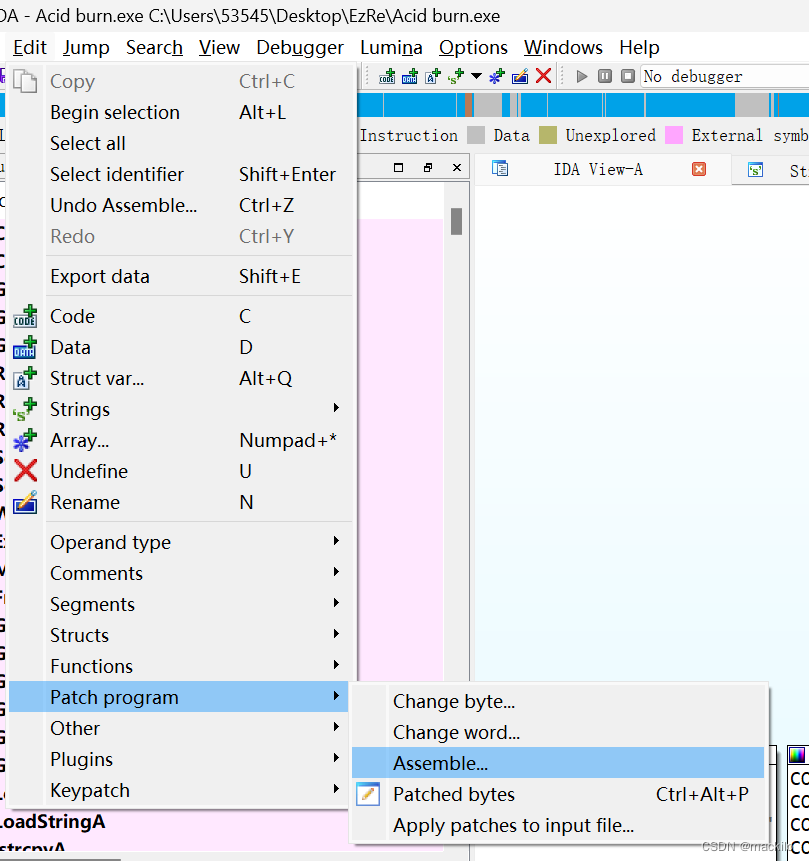Click the red Undefine toolbar icon
Screen dimensions: 809x861
[543, 76]
